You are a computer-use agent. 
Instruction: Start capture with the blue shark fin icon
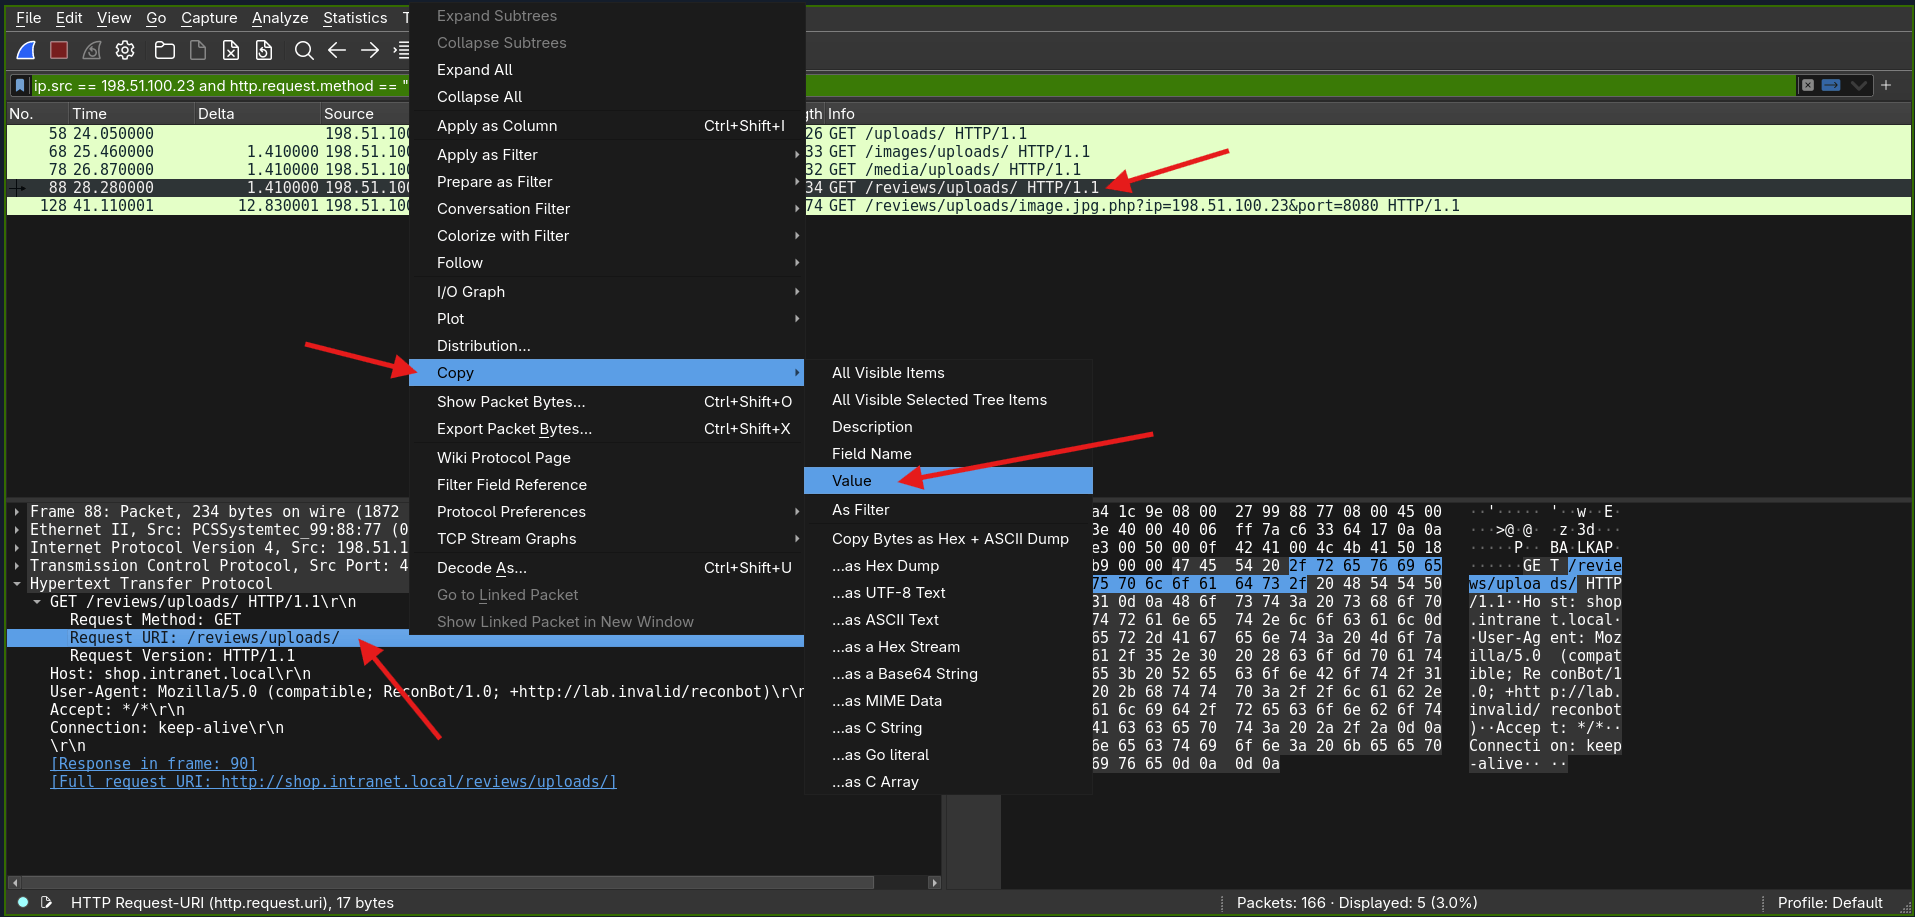coord(27,50)
